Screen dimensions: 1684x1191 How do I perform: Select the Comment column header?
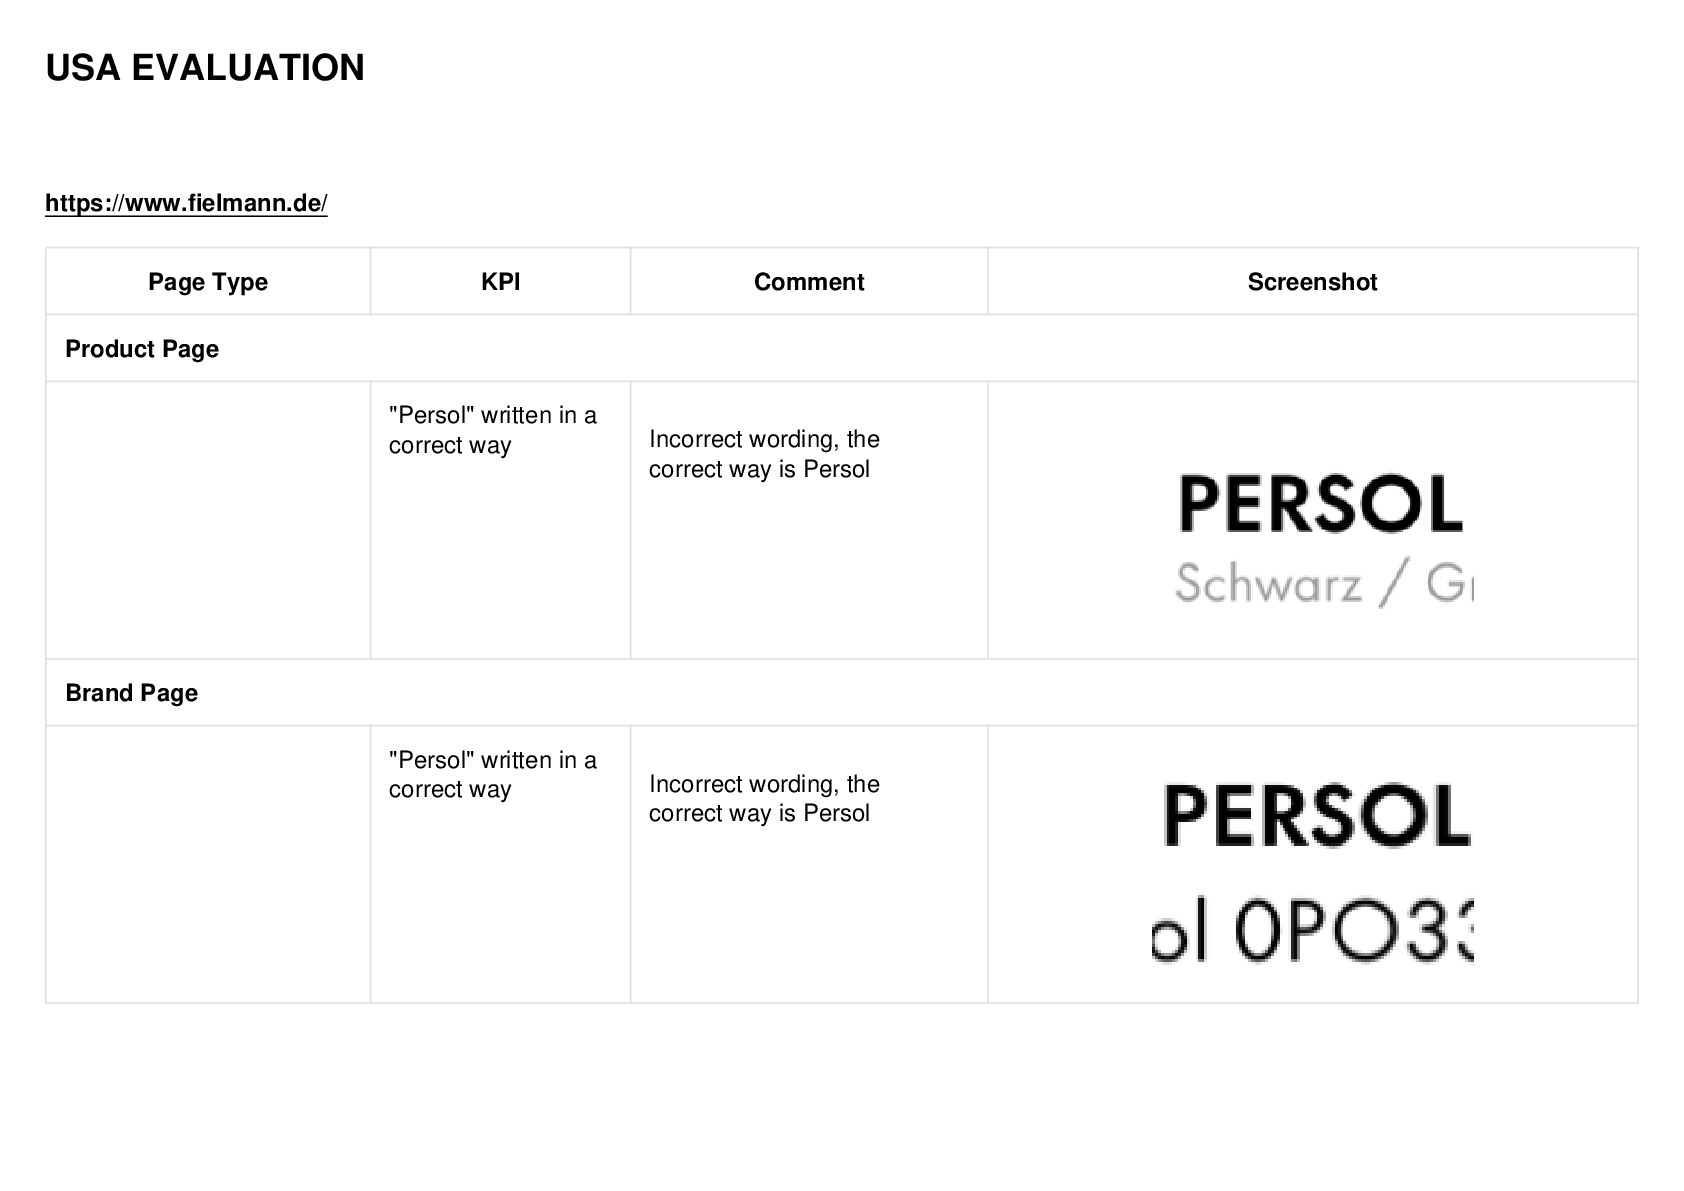click(x=809, y=282)
